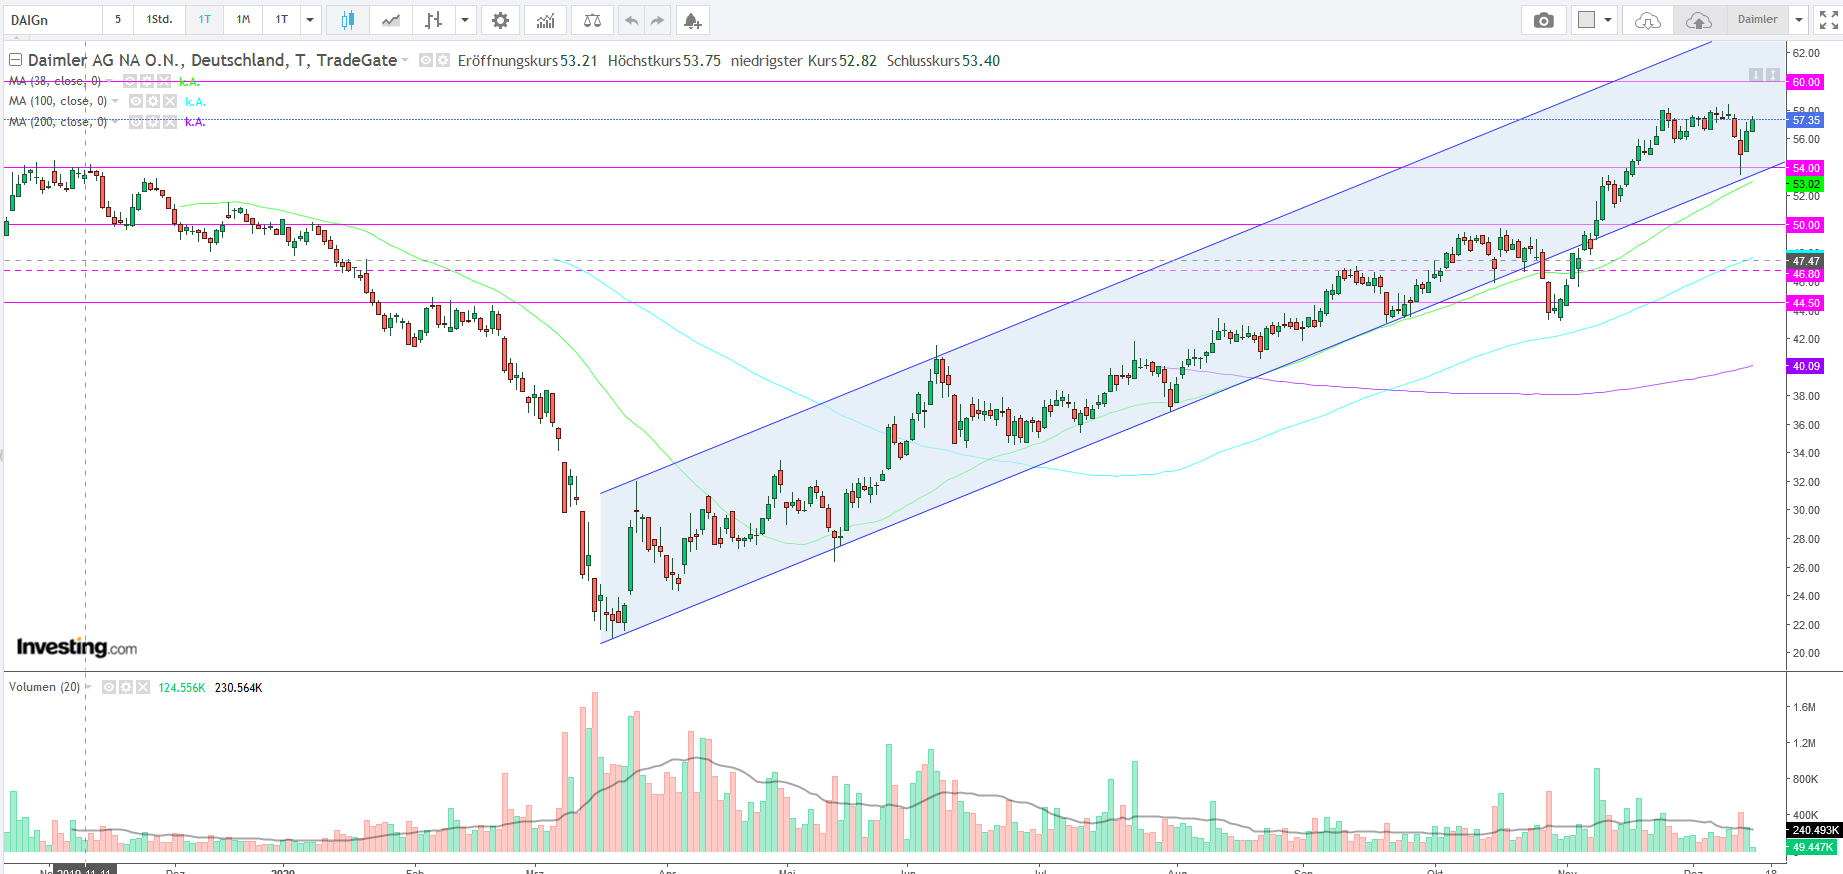Click the MA (38, close, 0) indicator label
Viewport: 1843px width, 874px height.
55,81
